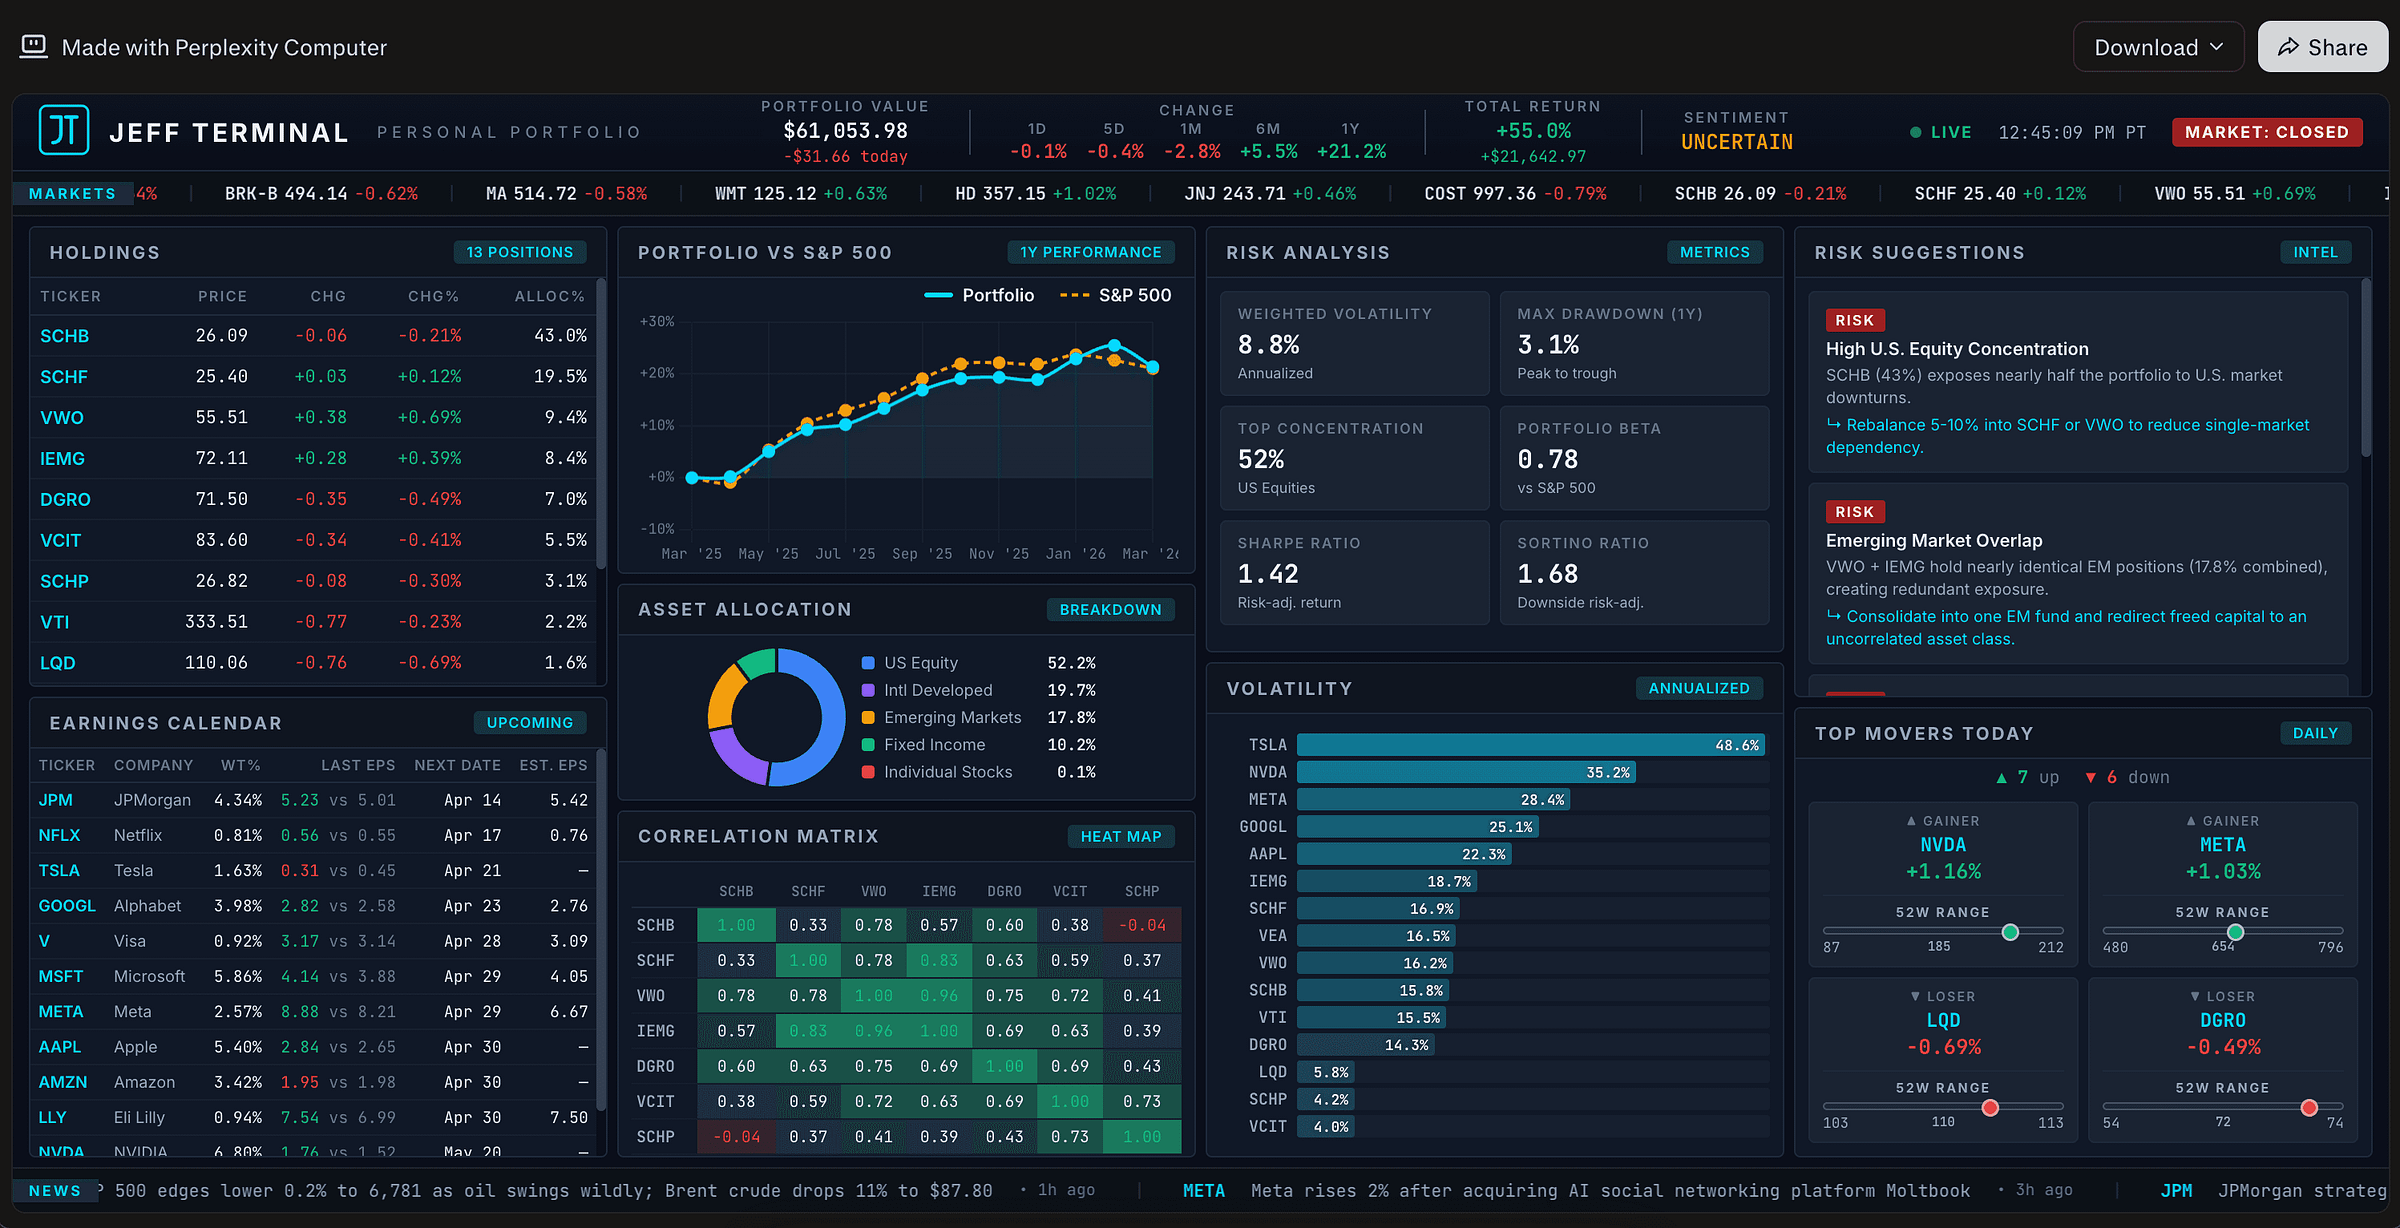The height and width of the screenshot is (1228, 2400).
Task: Click the UPCOMING tag in Earnings Calendar
Action: (530, 722)
